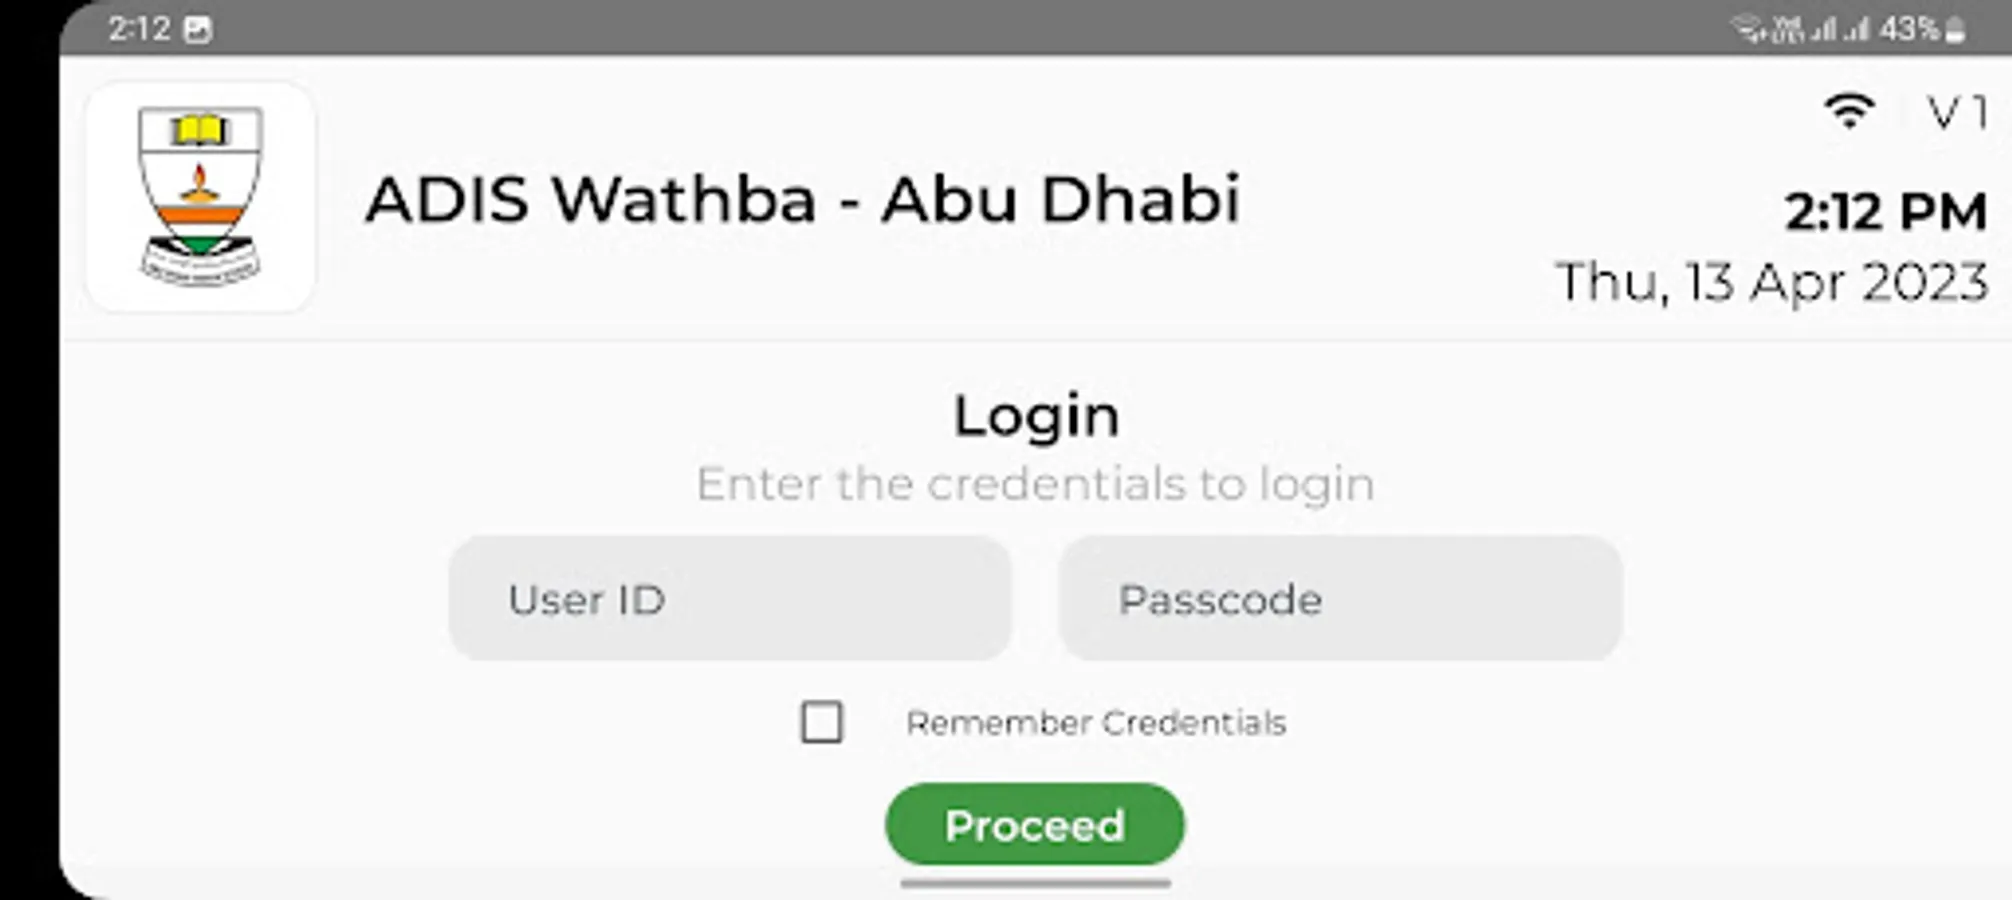2012x900 pixels.
Task: Click the Wi-Fi icon beside V 1
Action: 1848,110
